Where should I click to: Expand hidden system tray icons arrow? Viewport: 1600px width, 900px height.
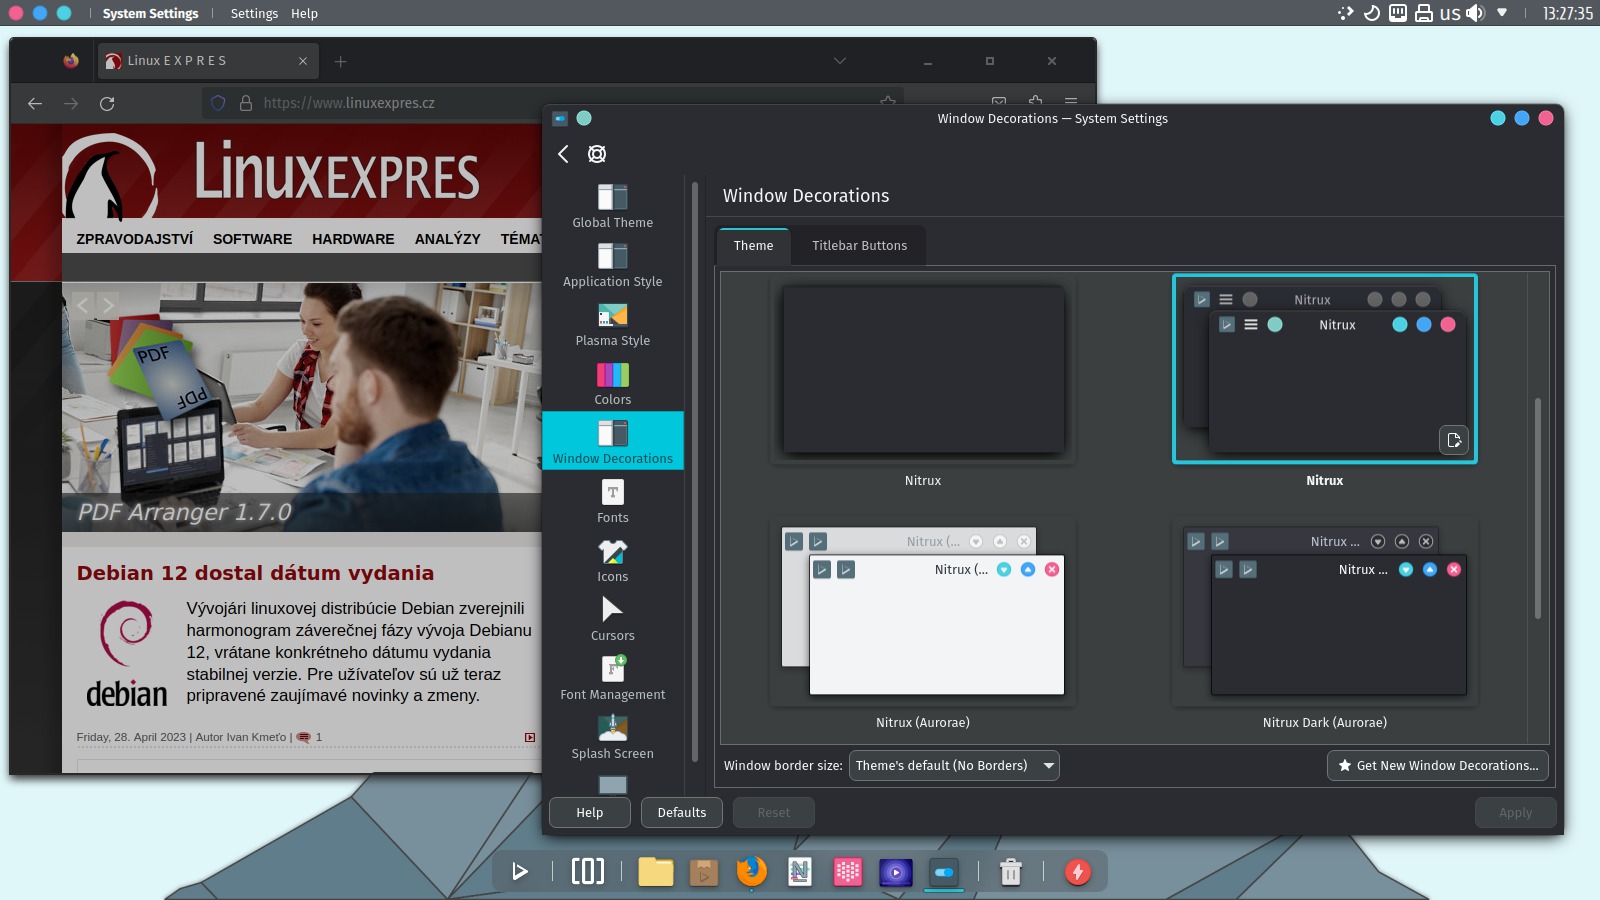pos(1502,13)
